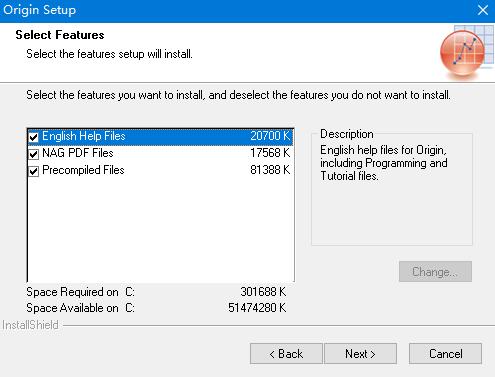Close the Origin Setup window
The width and height of the screenshot is (495, 377).
point(483,10)
